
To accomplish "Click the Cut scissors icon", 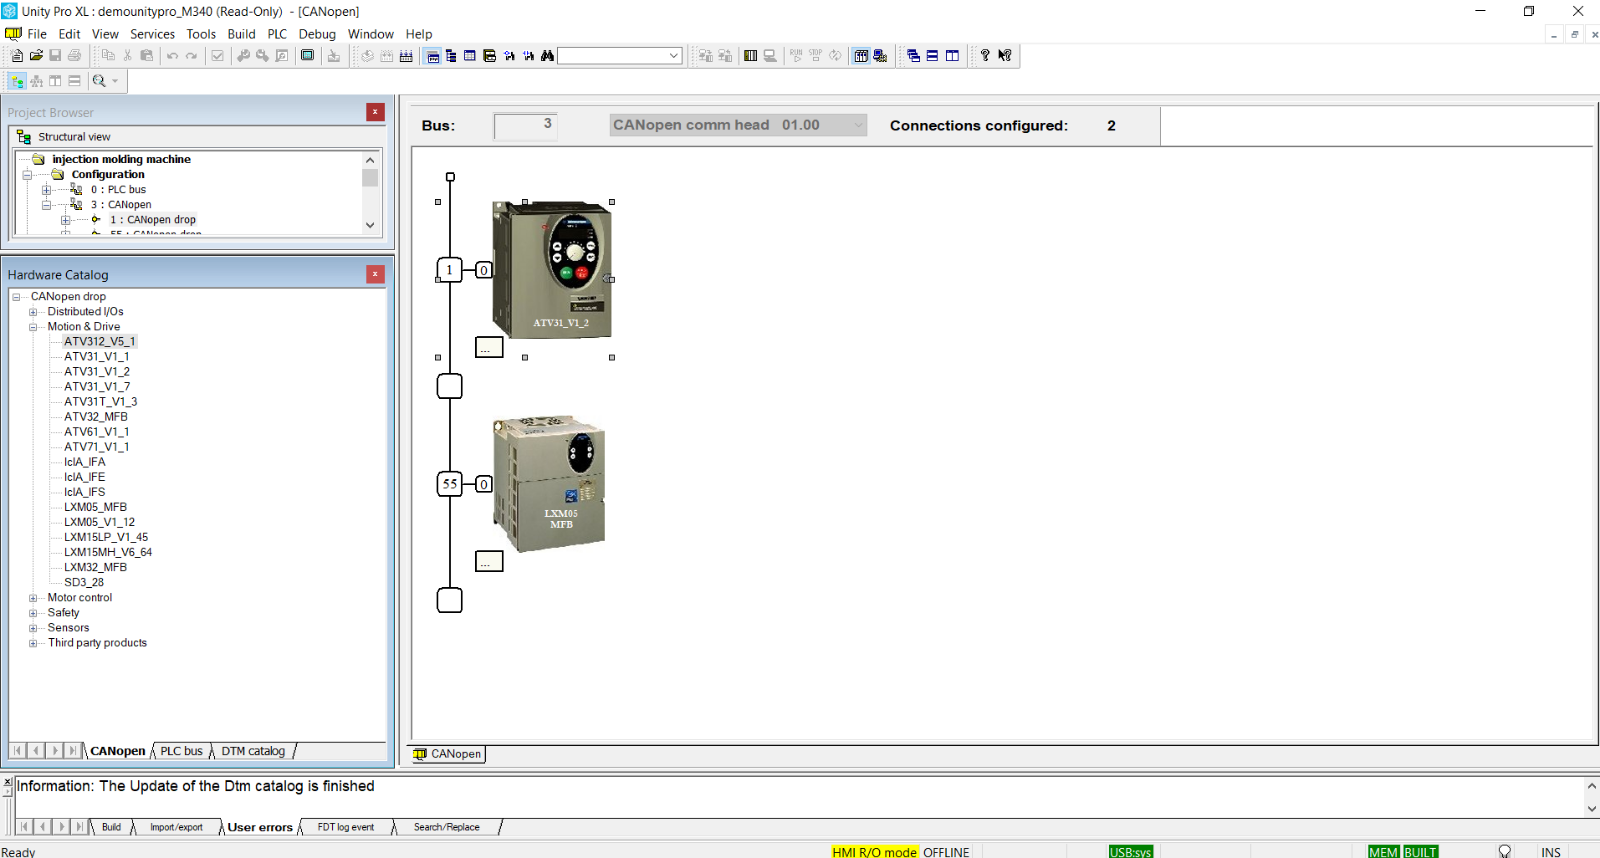I will point(127,56).
